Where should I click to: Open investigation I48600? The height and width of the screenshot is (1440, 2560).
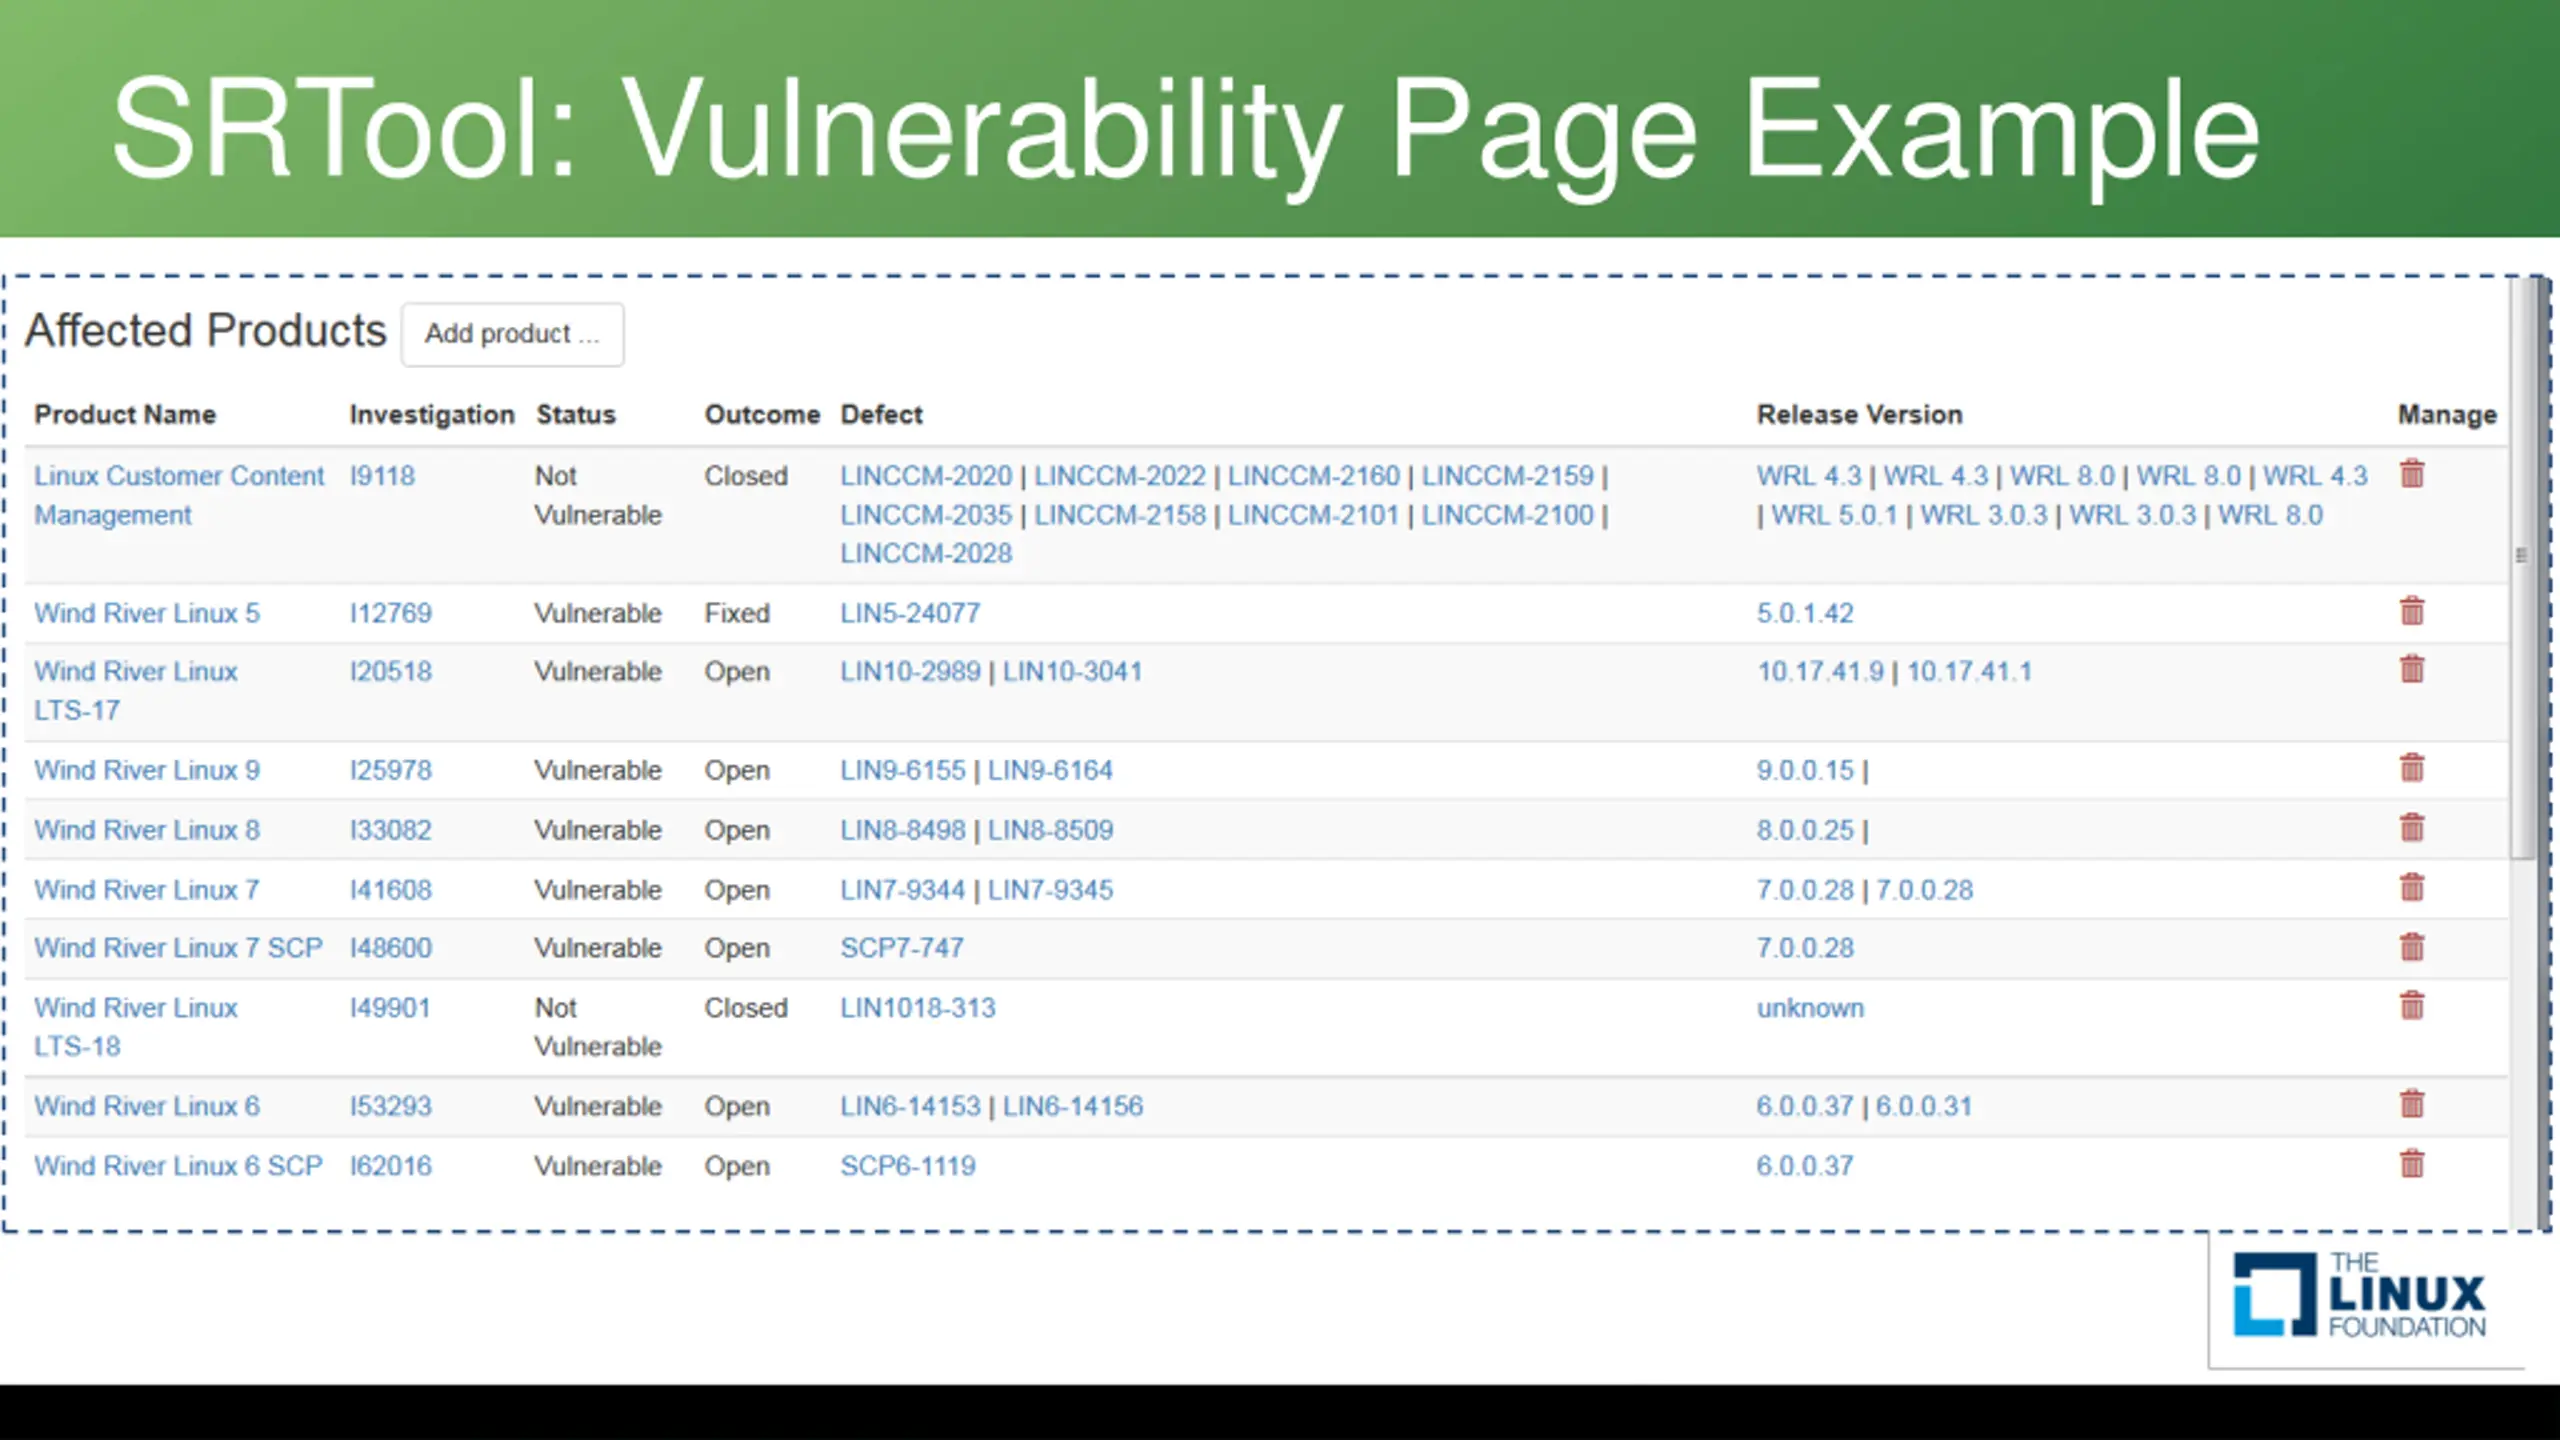391,948
